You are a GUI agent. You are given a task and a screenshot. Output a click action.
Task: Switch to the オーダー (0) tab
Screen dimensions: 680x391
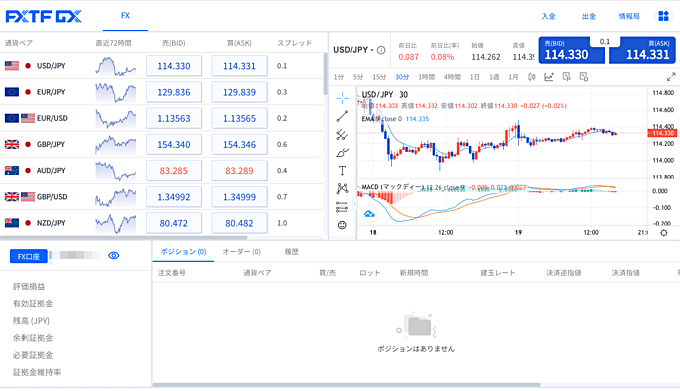242,251
